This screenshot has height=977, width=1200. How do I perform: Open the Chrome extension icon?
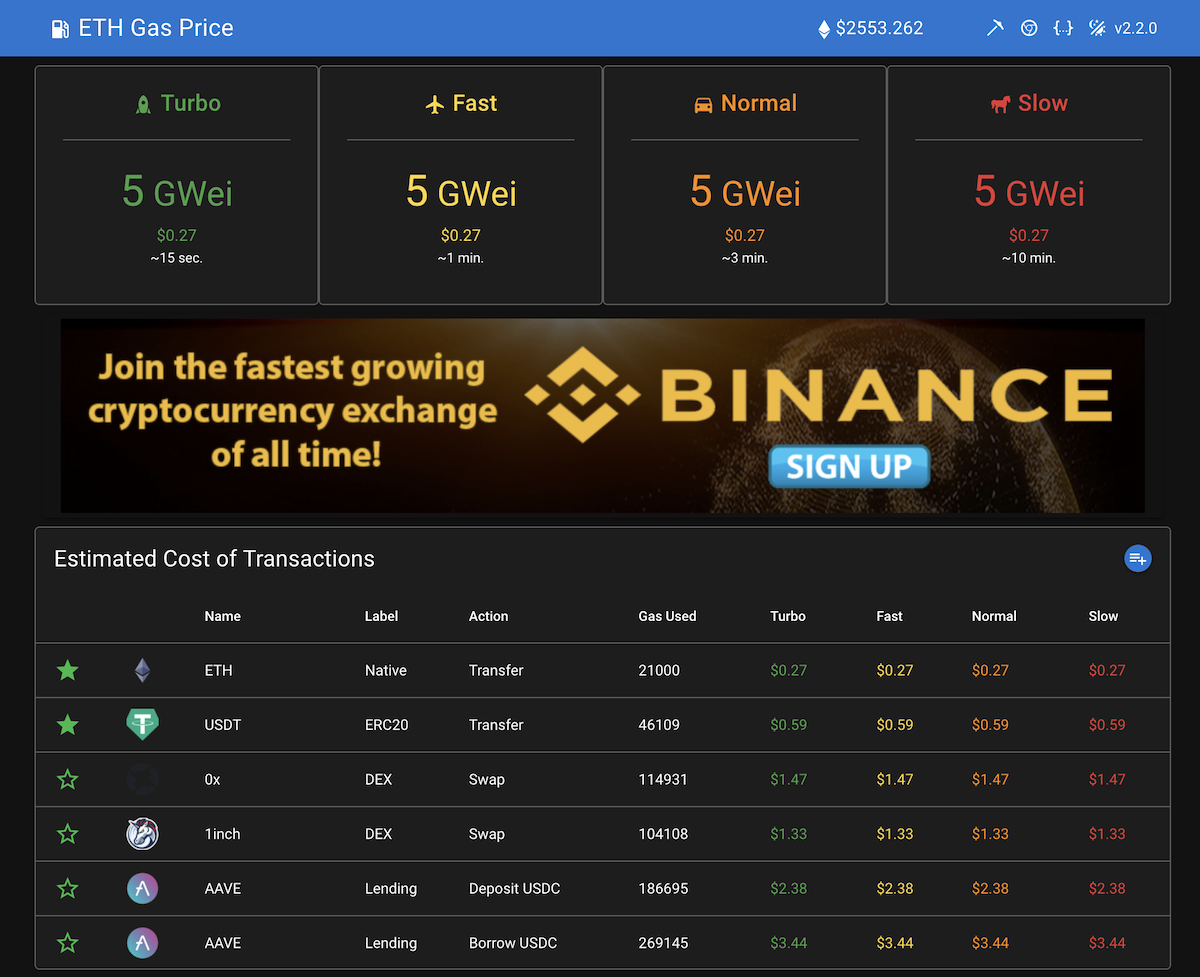coord(1029,28)
